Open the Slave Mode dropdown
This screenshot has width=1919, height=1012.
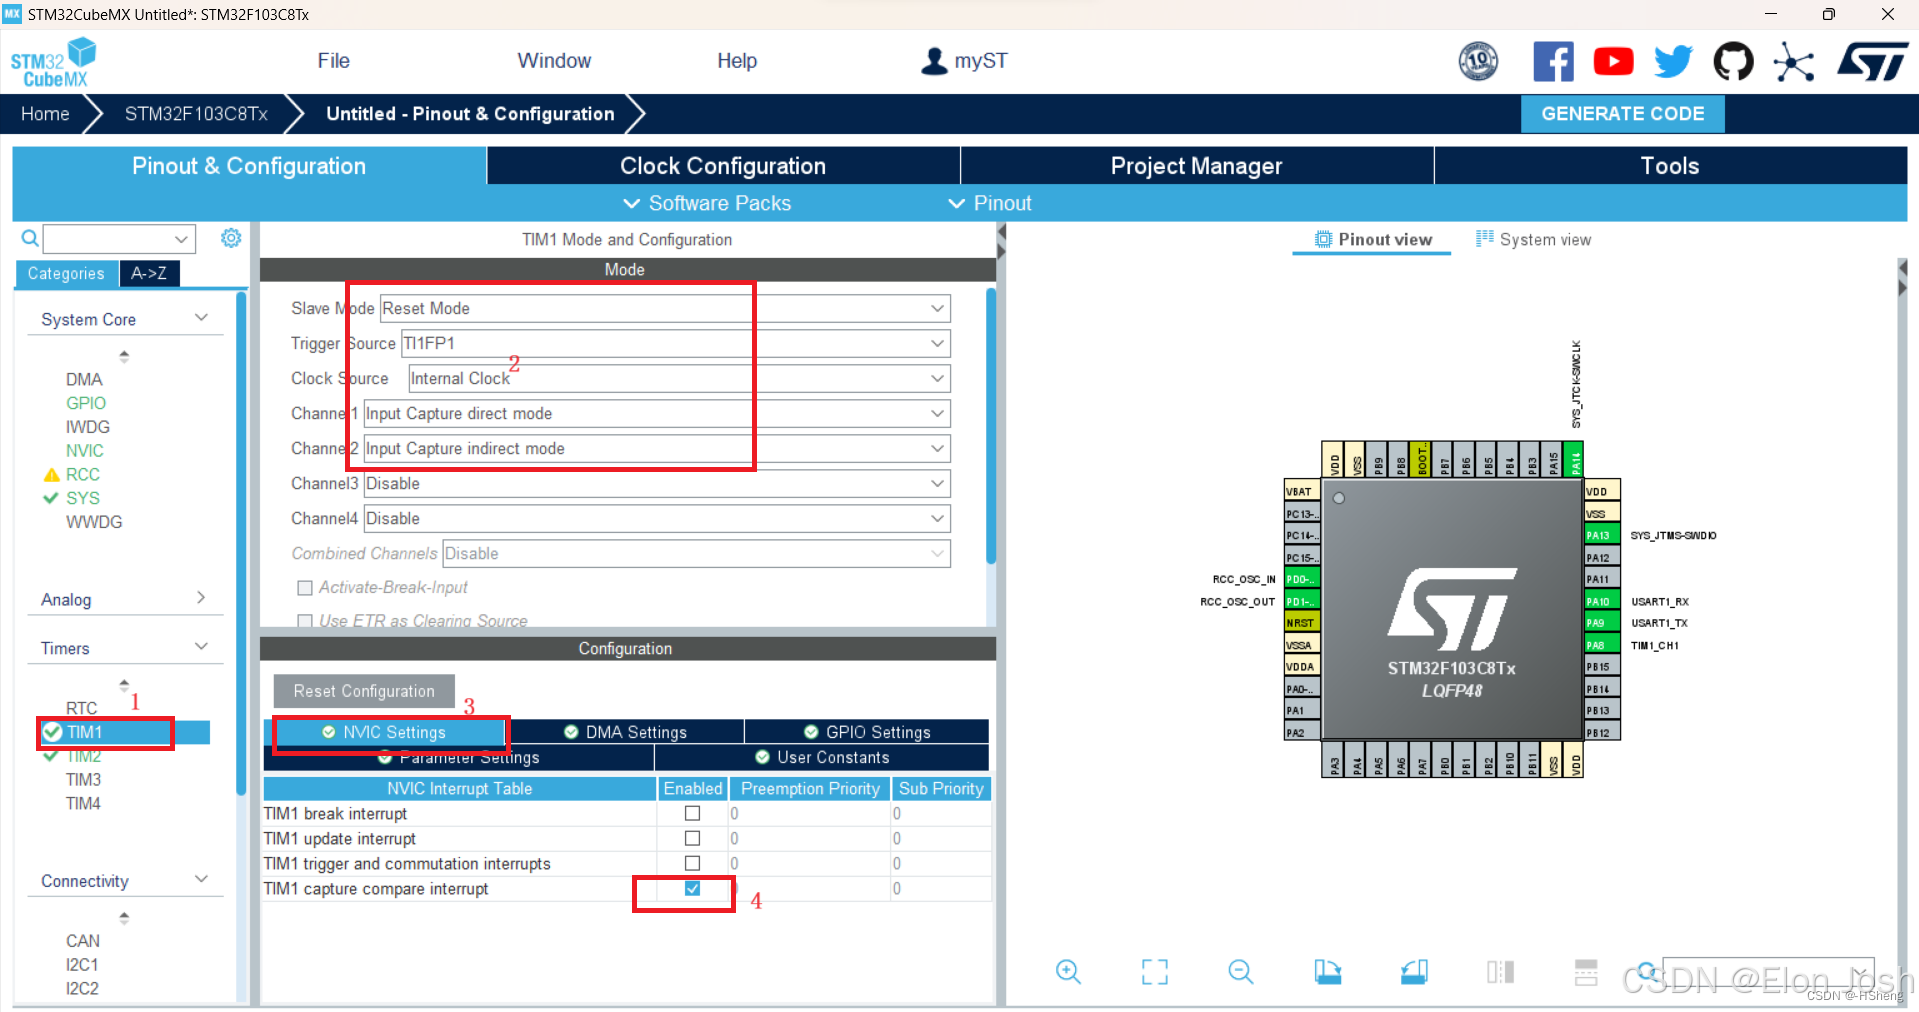pyautogui.click(x=936, y=308)
